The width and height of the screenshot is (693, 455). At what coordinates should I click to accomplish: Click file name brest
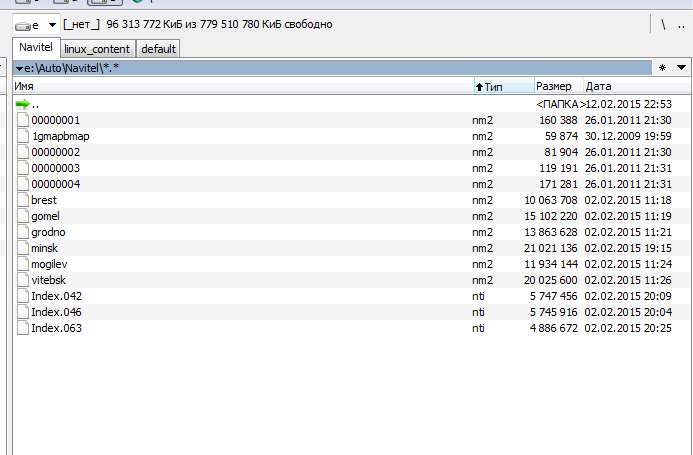(44, 200)
